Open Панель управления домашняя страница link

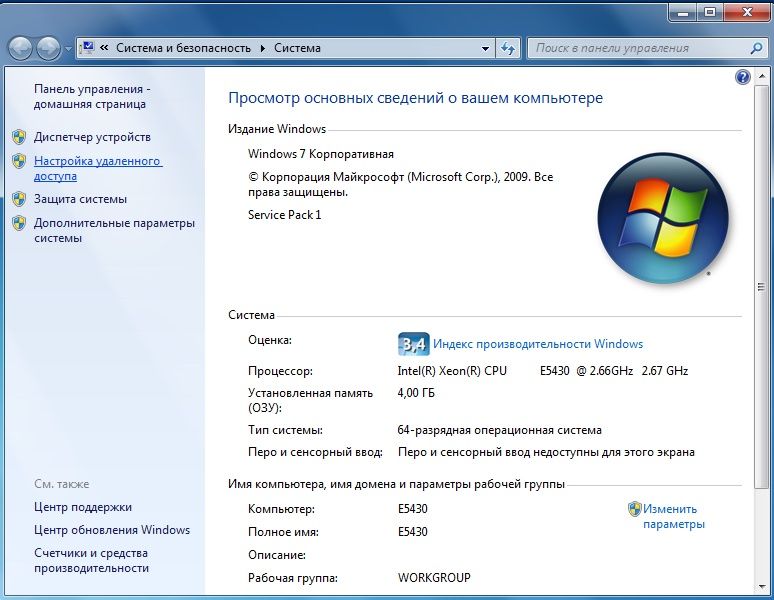pos(92,96)
